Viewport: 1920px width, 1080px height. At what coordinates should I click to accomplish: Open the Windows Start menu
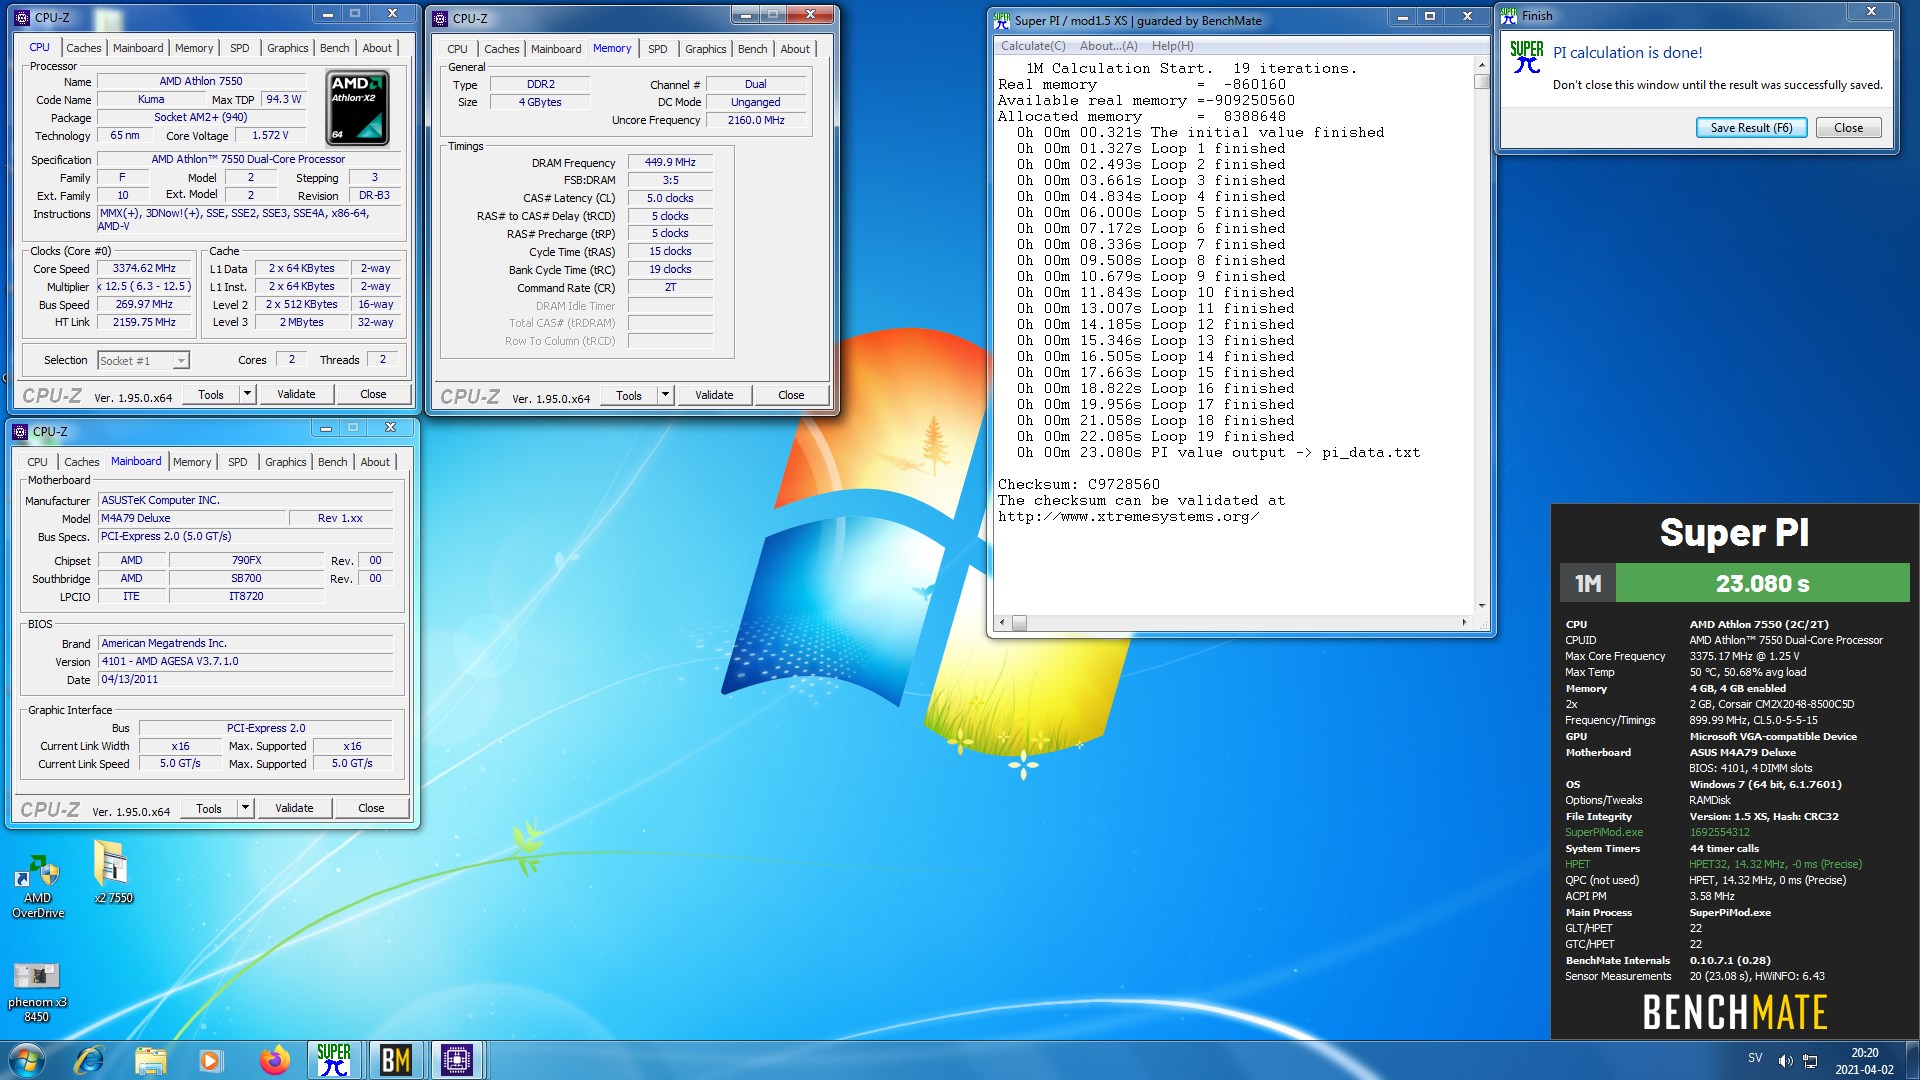click(27, 1060)
